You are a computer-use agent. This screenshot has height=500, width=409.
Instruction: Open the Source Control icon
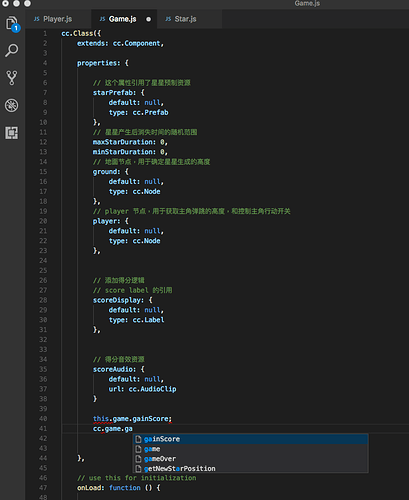point(12,78)
